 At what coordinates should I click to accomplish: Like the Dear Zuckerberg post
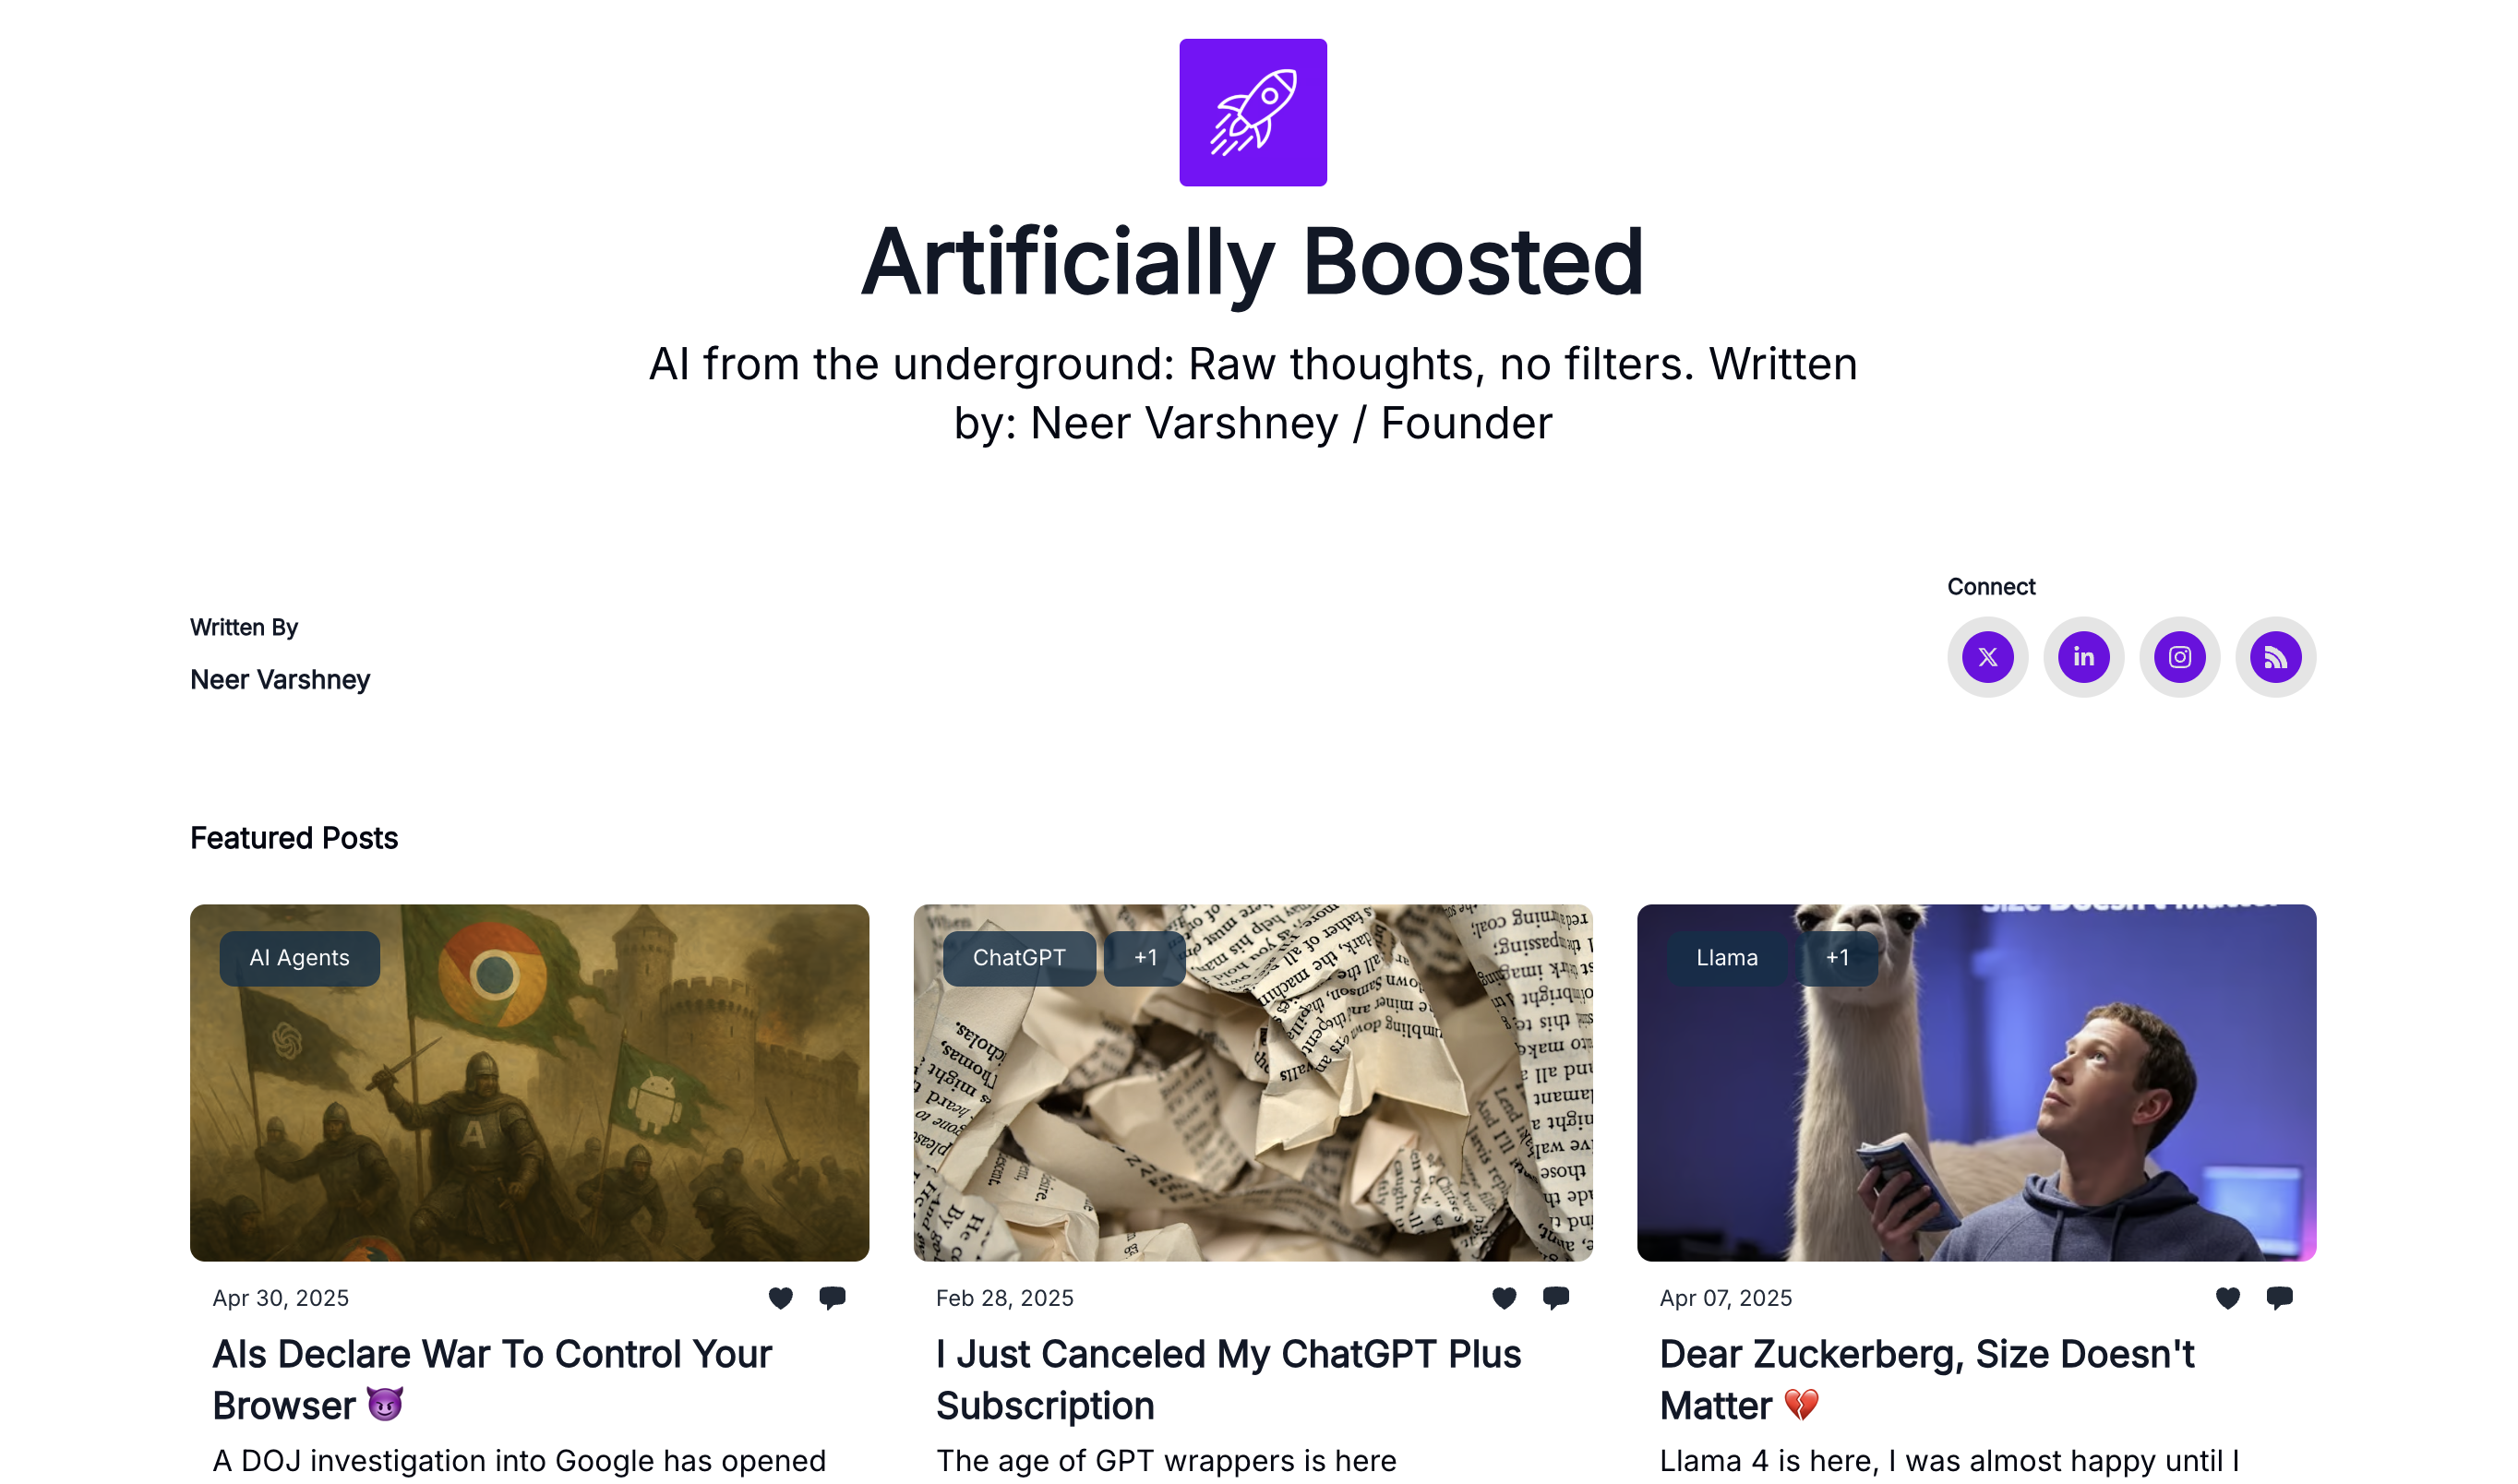coord(2228,1297)
